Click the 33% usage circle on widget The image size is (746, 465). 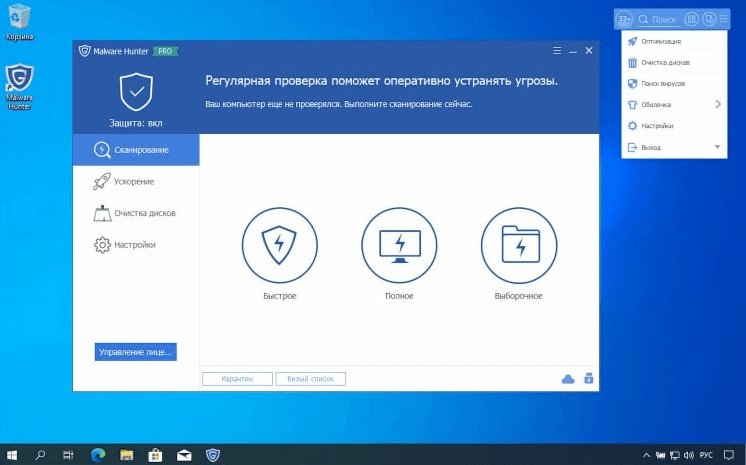624,19
